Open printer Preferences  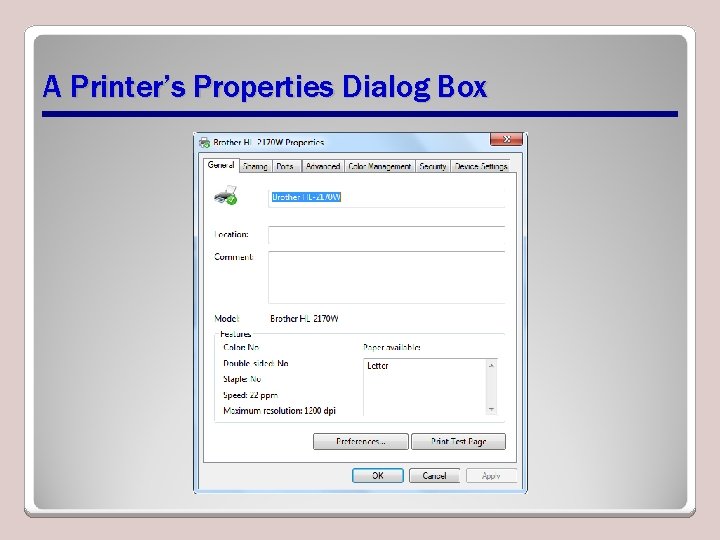(x=360, y=442)
